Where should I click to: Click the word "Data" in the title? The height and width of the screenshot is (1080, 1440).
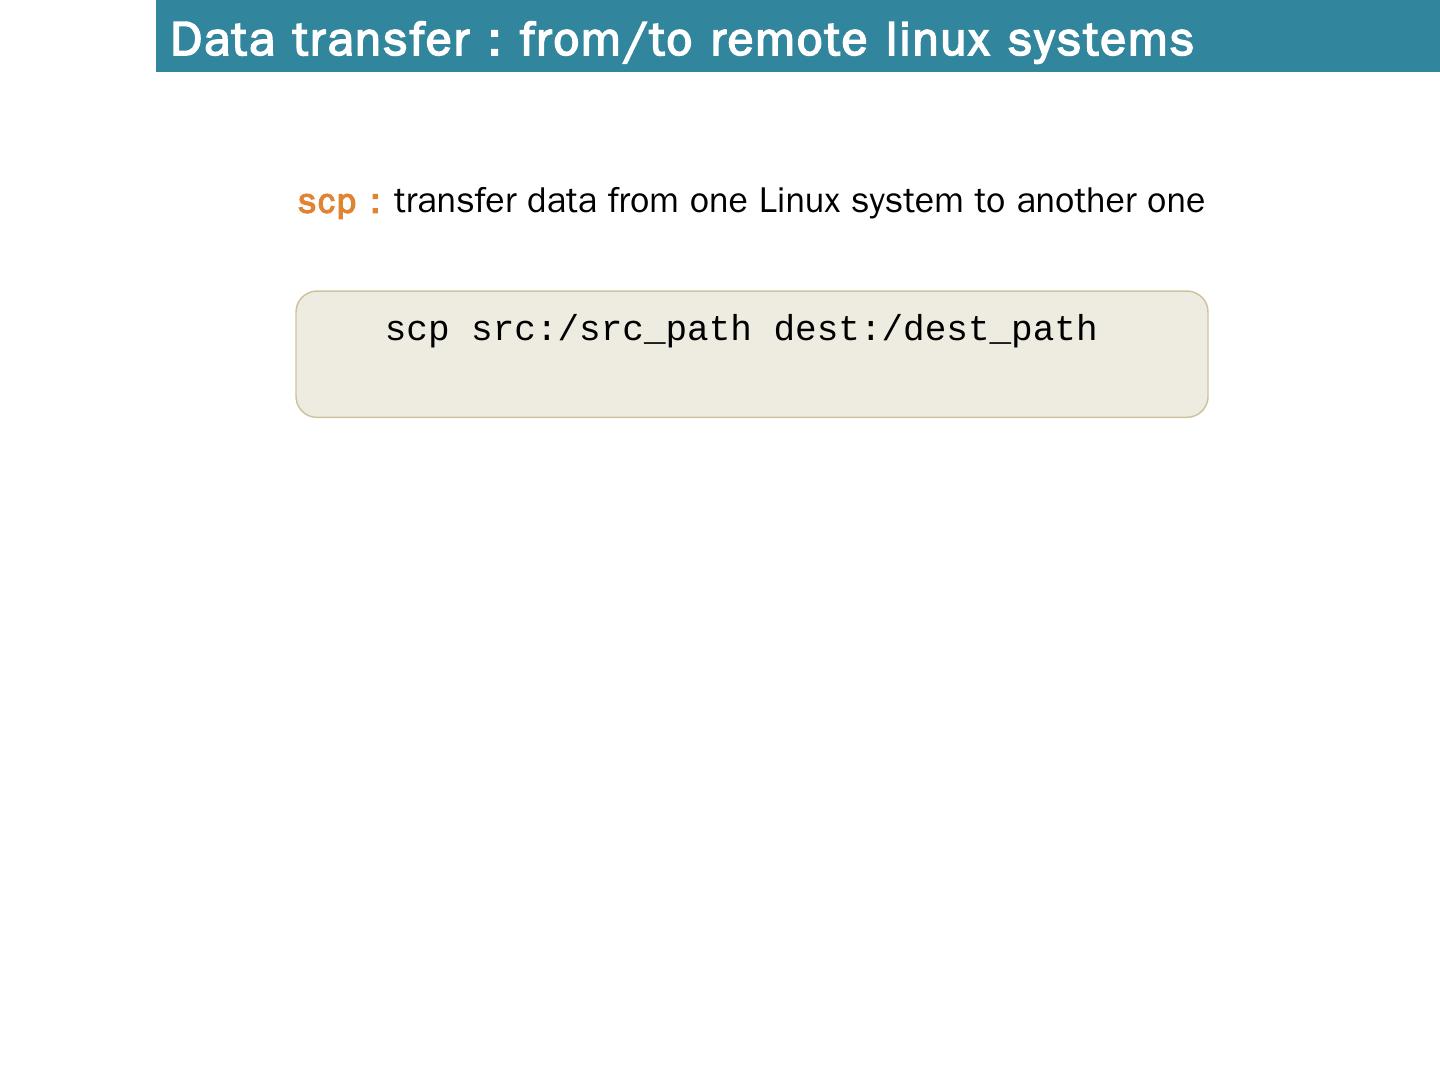[x=222, y=40]
